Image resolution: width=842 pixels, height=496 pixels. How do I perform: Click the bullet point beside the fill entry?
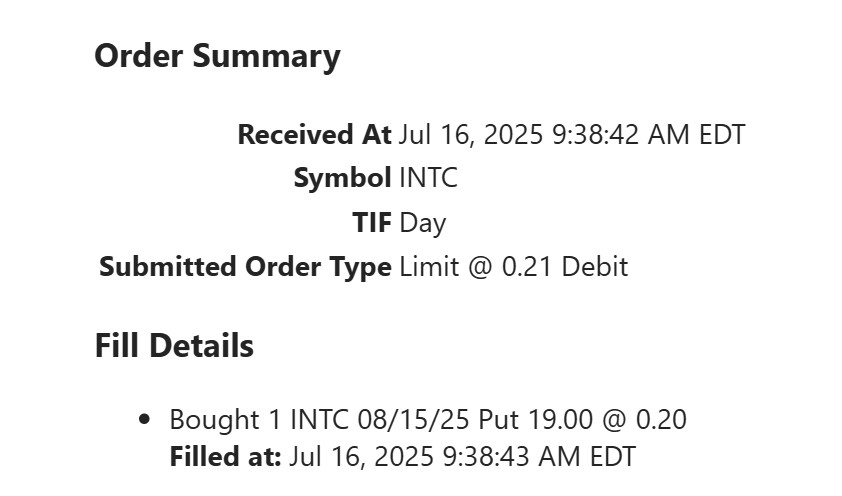(x=145, y=420)
